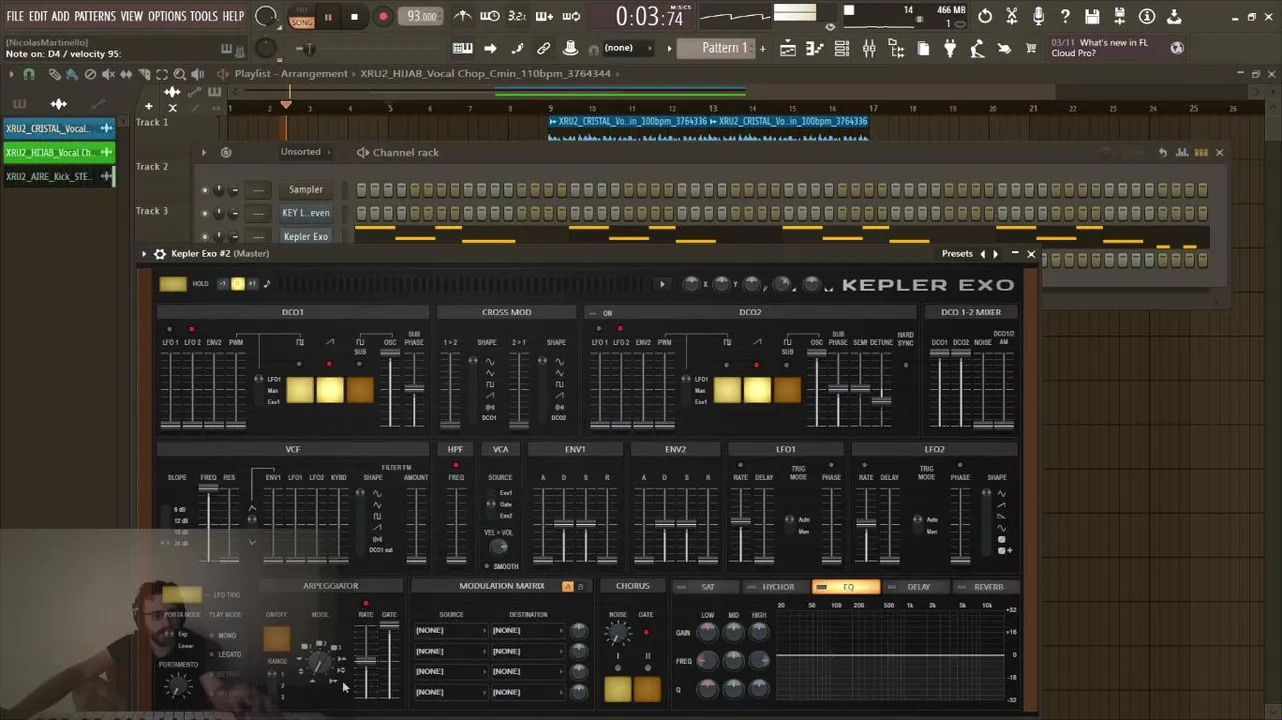This screenshot has height=720, width=1282.
Task: Toggle the chorus II orange pad
Action: tap(647, 689)
